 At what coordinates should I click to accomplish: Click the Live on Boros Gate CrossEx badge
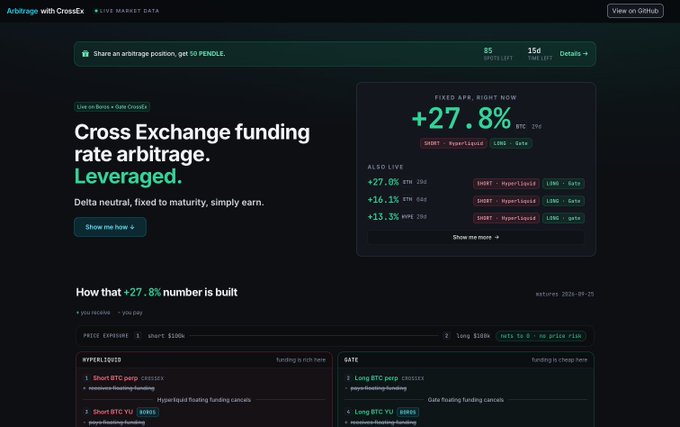[112, 107]
